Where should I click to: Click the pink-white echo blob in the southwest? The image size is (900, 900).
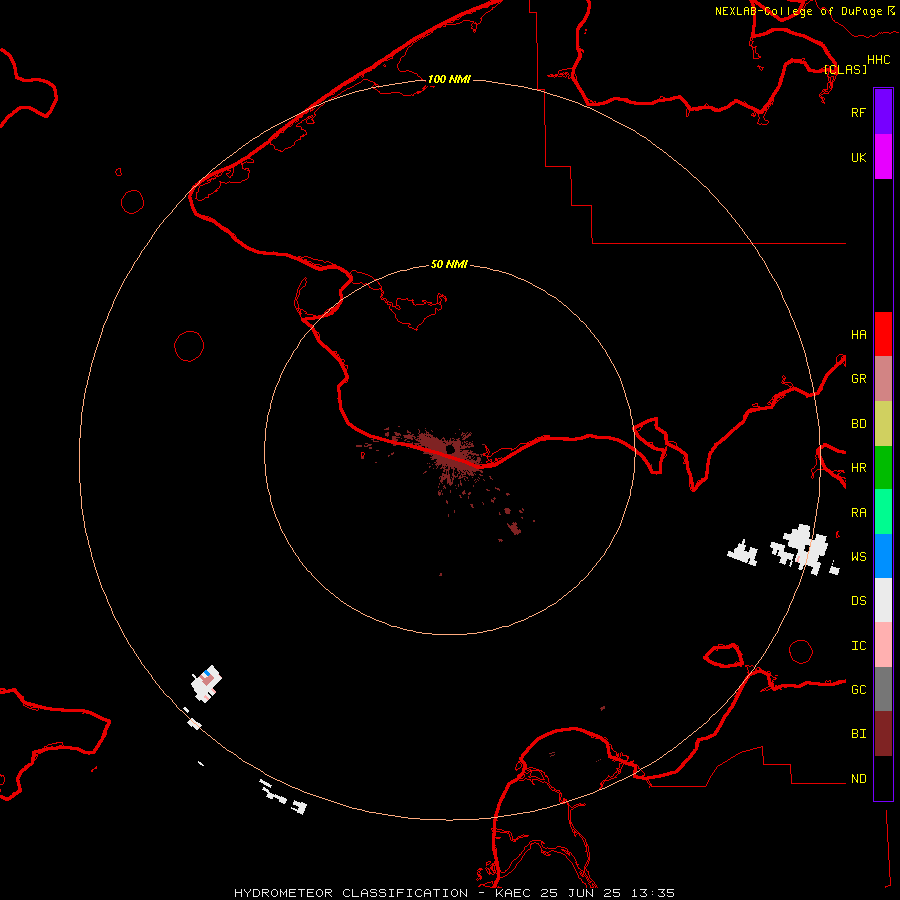click(206, 683)
